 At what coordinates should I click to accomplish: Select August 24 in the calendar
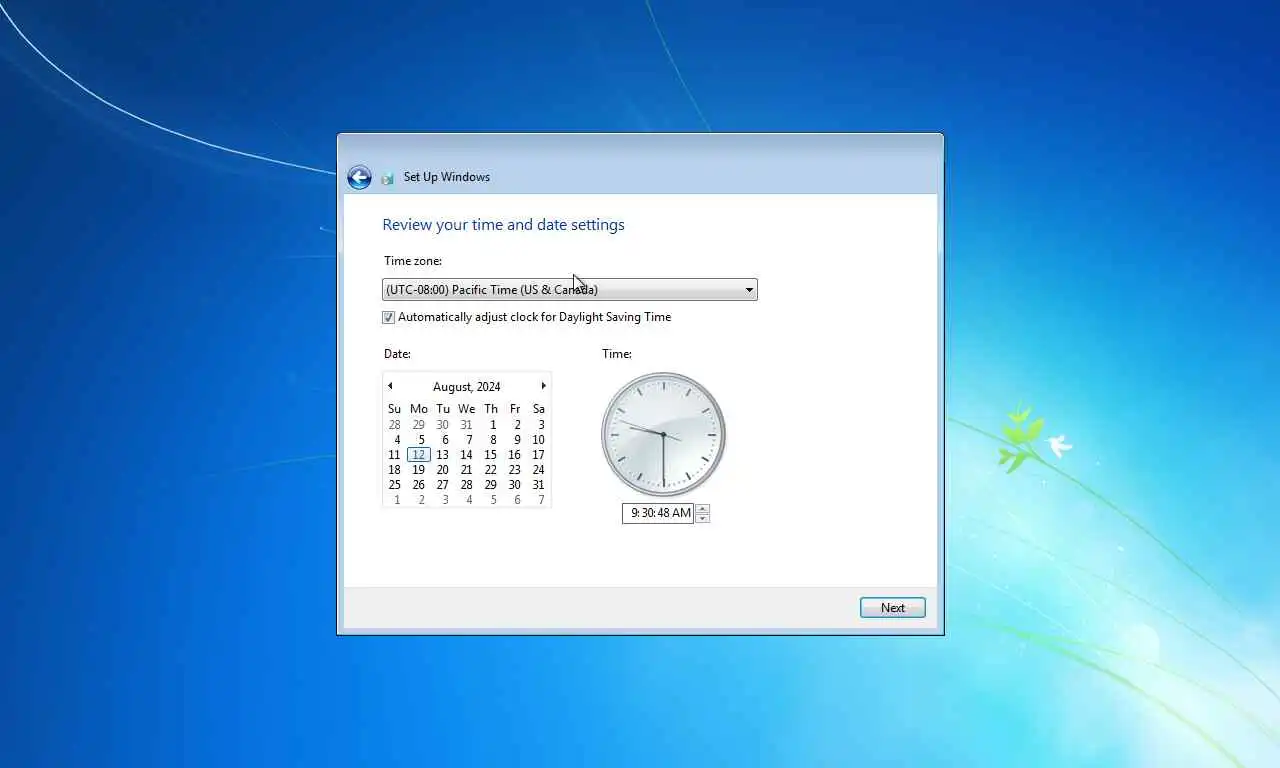click(x=539, y=470)
